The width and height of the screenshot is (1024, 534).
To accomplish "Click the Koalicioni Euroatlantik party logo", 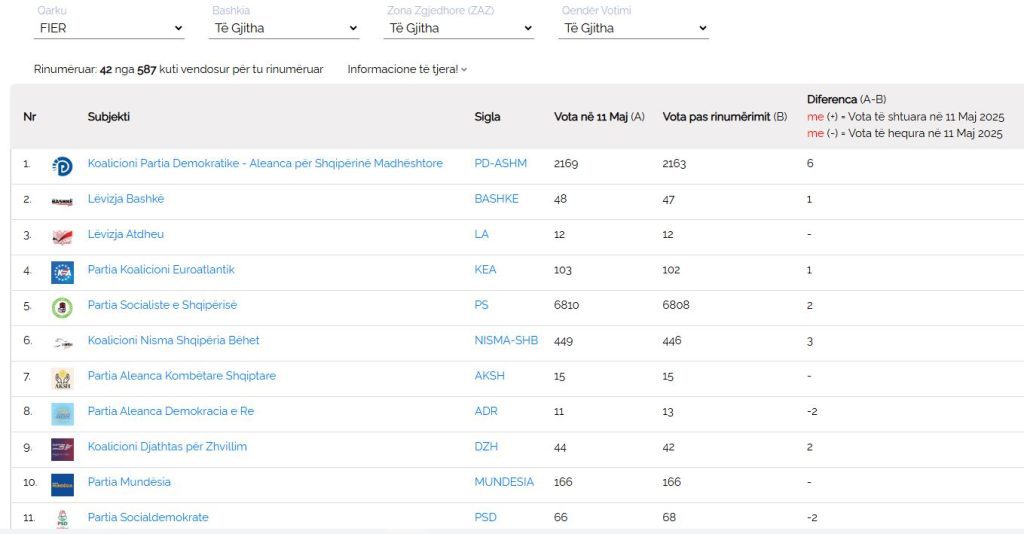I will pos(62,271).
